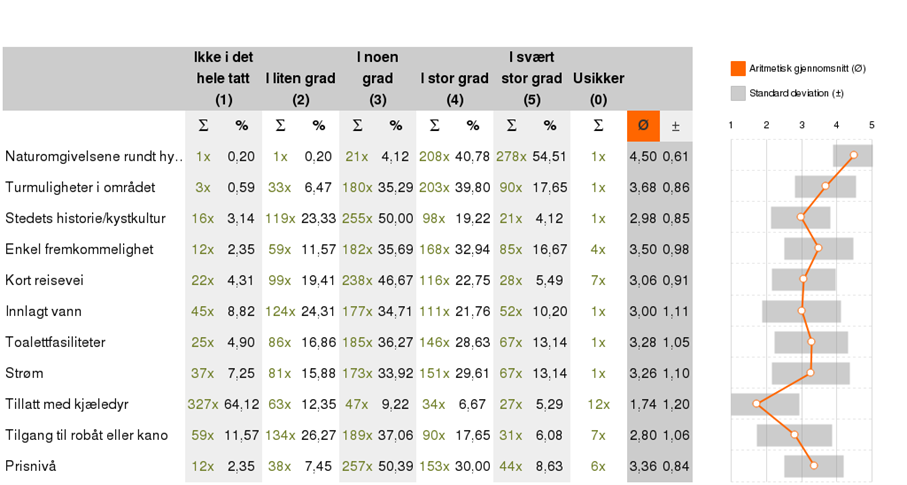The height and width of the screenshot is (485, 907).
Task: Click the gray Standard deviation legend swatch
Action: 738,93
